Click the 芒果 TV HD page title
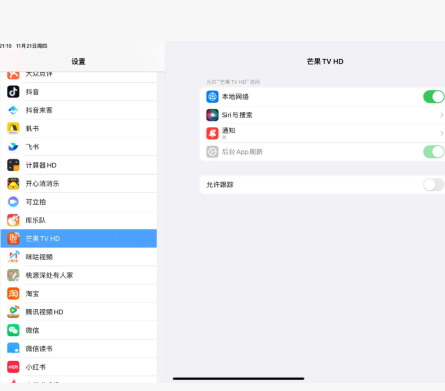The height and width of the screenshot is (391, 445). click(x=325, y=61)
